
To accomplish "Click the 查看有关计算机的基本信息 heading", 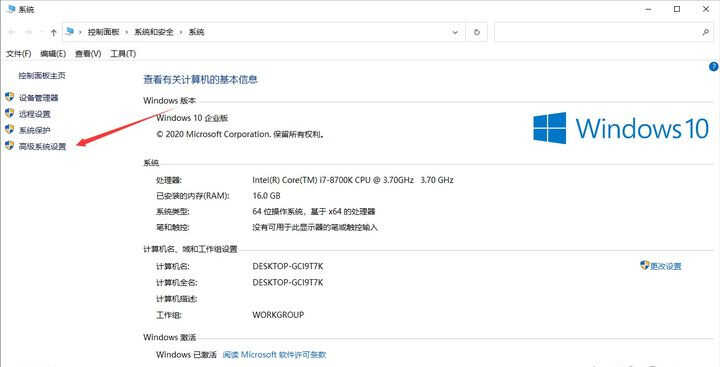I will pos(201,80).
